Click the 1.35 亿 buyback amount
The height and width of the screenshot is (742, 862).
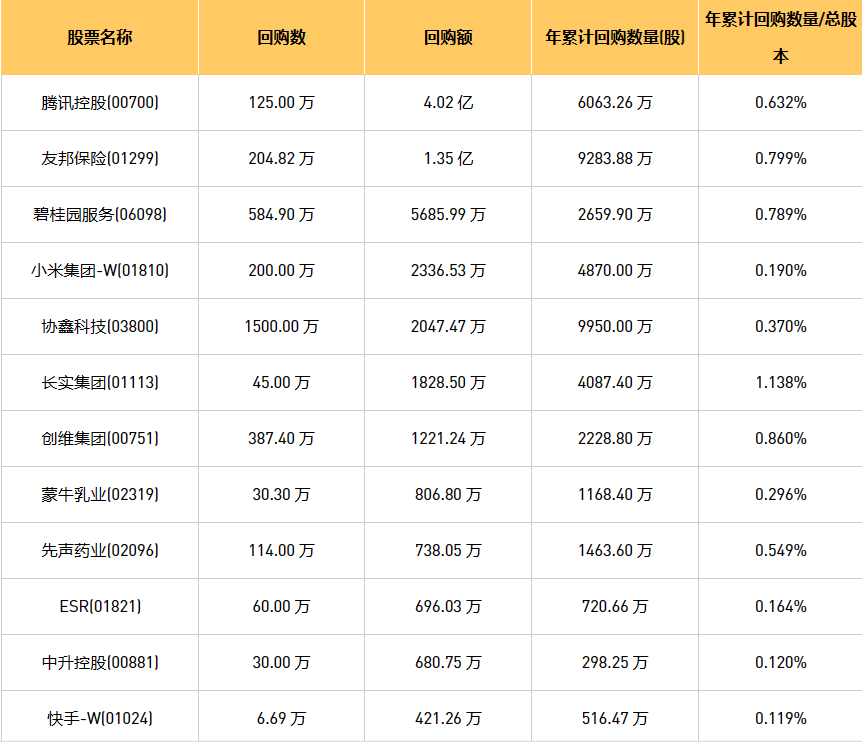tap(448, 159)
